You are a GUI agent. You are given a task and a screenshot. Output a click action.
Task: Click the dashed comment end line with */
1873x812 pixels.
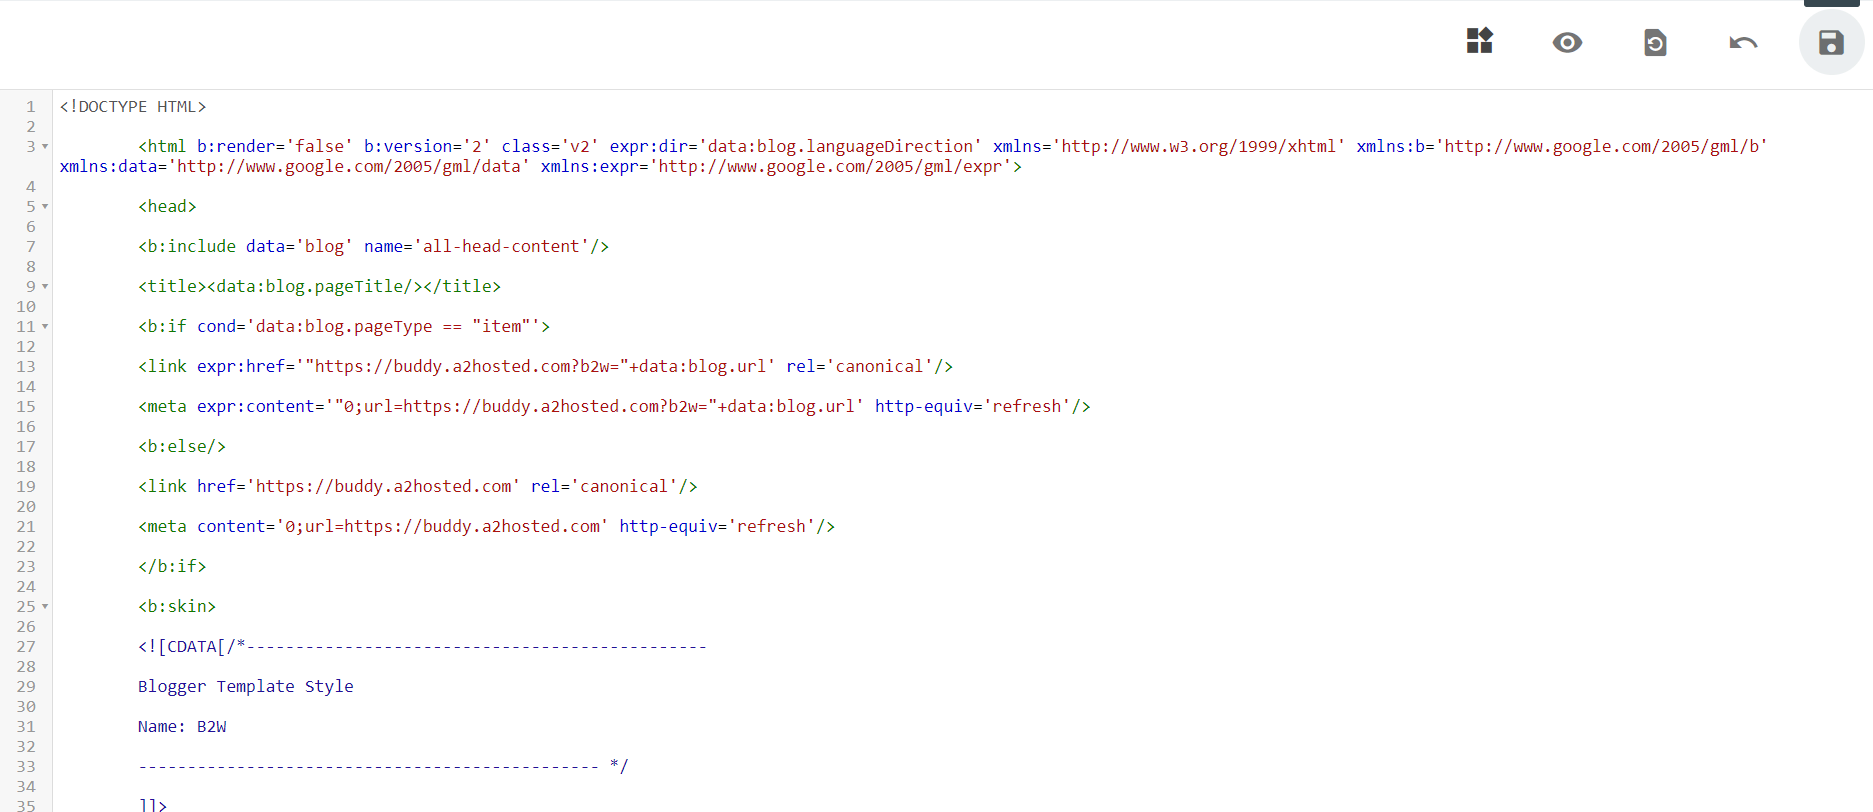coord(383,766)
